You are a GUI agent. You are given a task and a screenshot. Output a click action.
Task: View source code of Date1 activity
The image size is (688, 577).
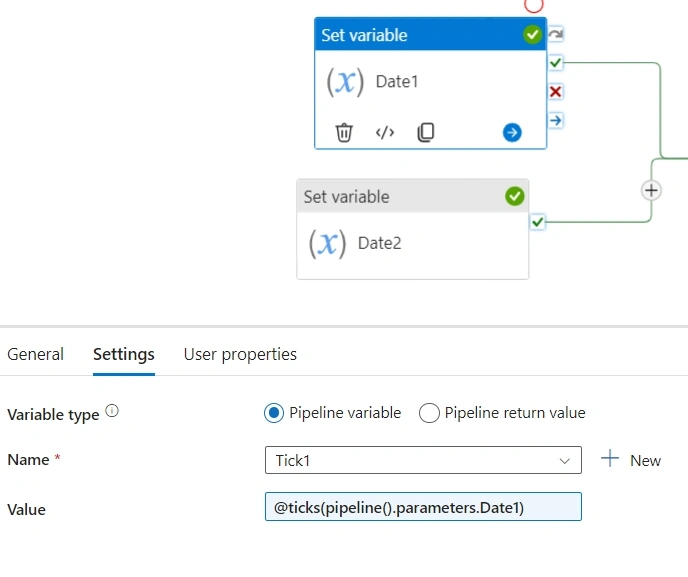pyautogui.click(x=385, y=132)
